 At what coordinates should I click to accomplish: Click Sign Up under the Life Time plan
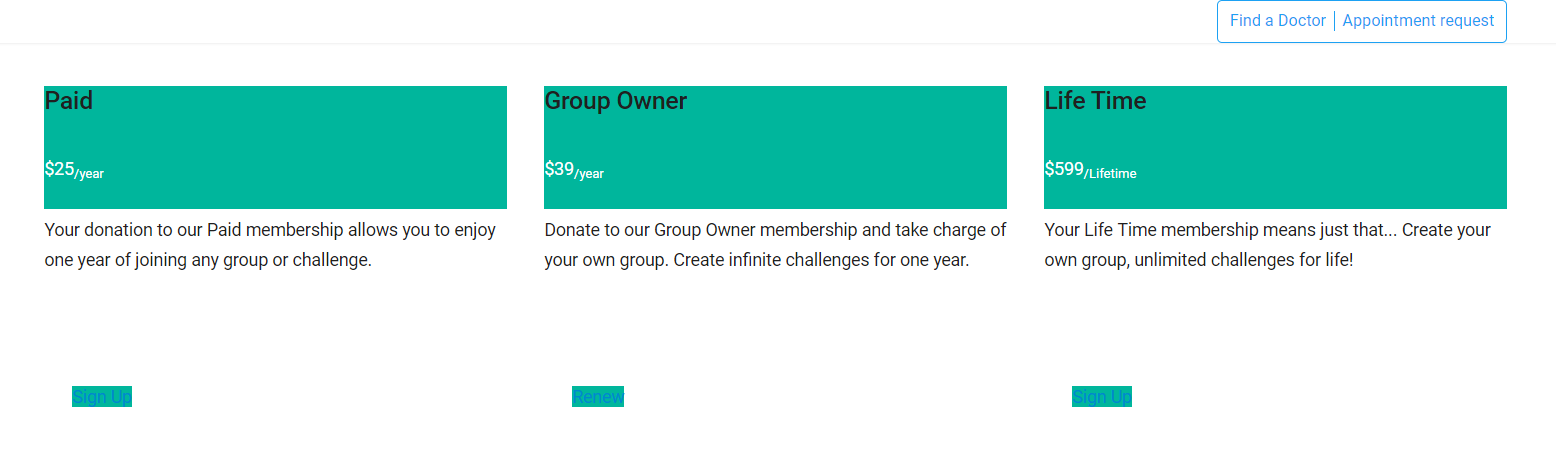click(1102, 397)
